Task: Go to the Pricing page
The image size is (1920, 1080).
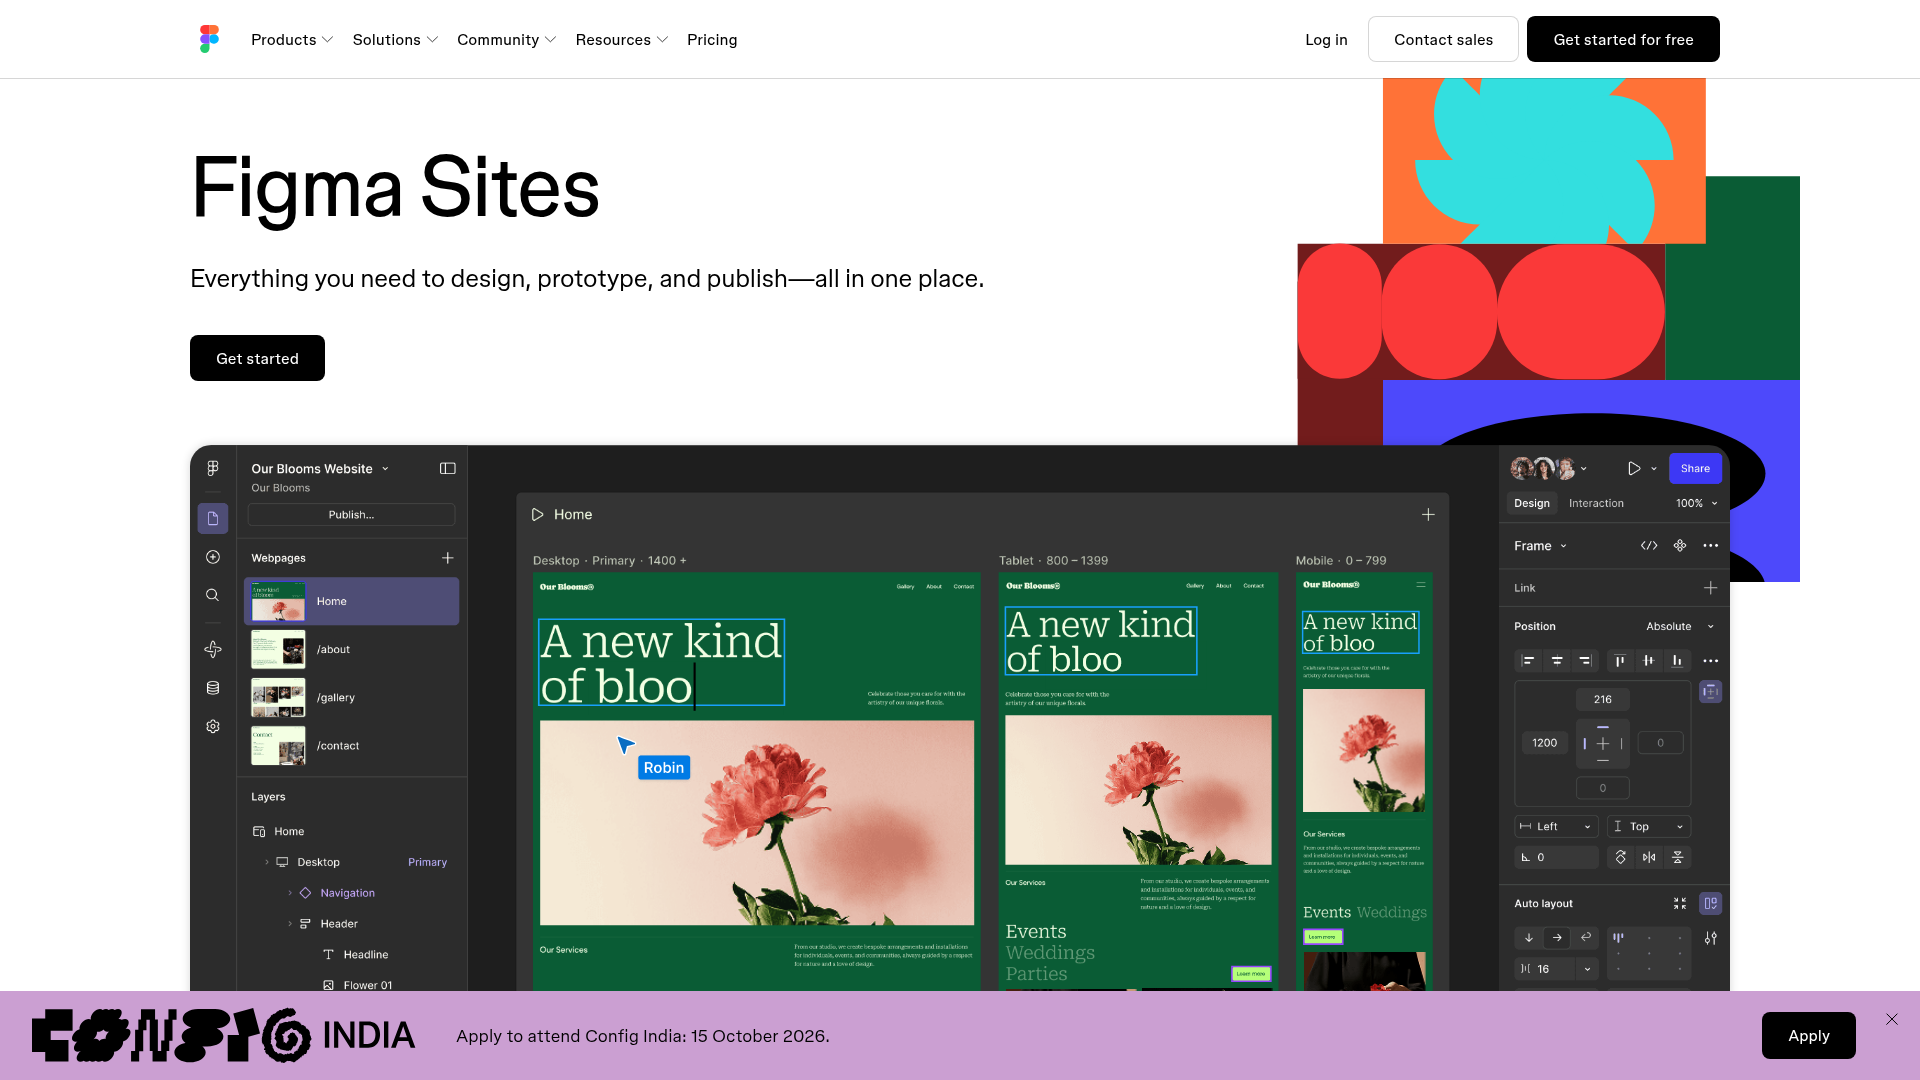Action: point(712,39)
